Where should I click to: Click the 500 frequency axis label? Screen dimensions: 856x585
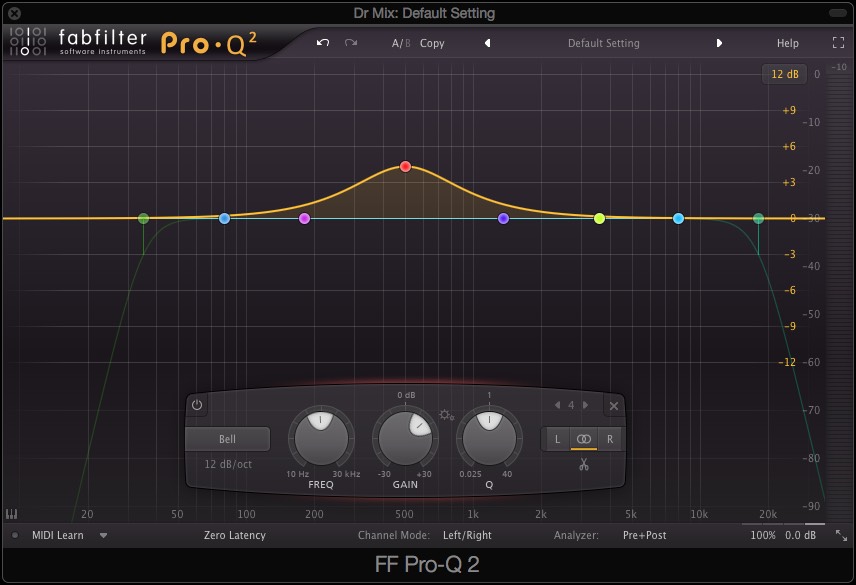pyautogui.click(x=404, y=514)
